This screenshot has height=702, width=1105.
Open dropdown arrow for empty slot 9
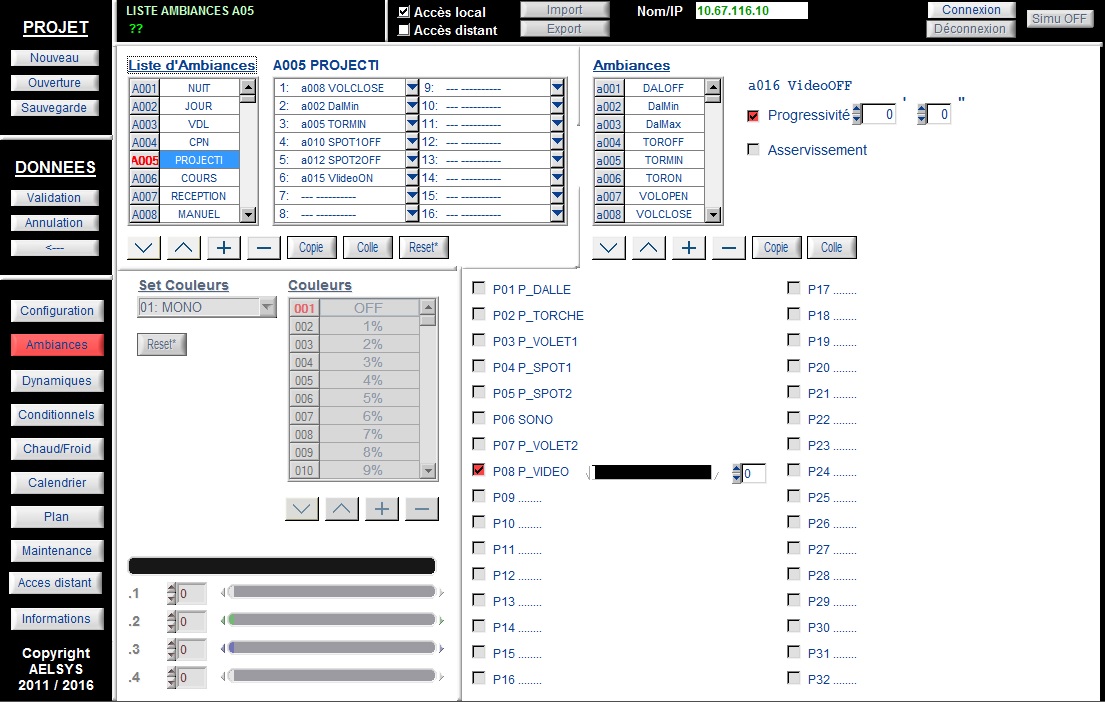pos(557,88)
